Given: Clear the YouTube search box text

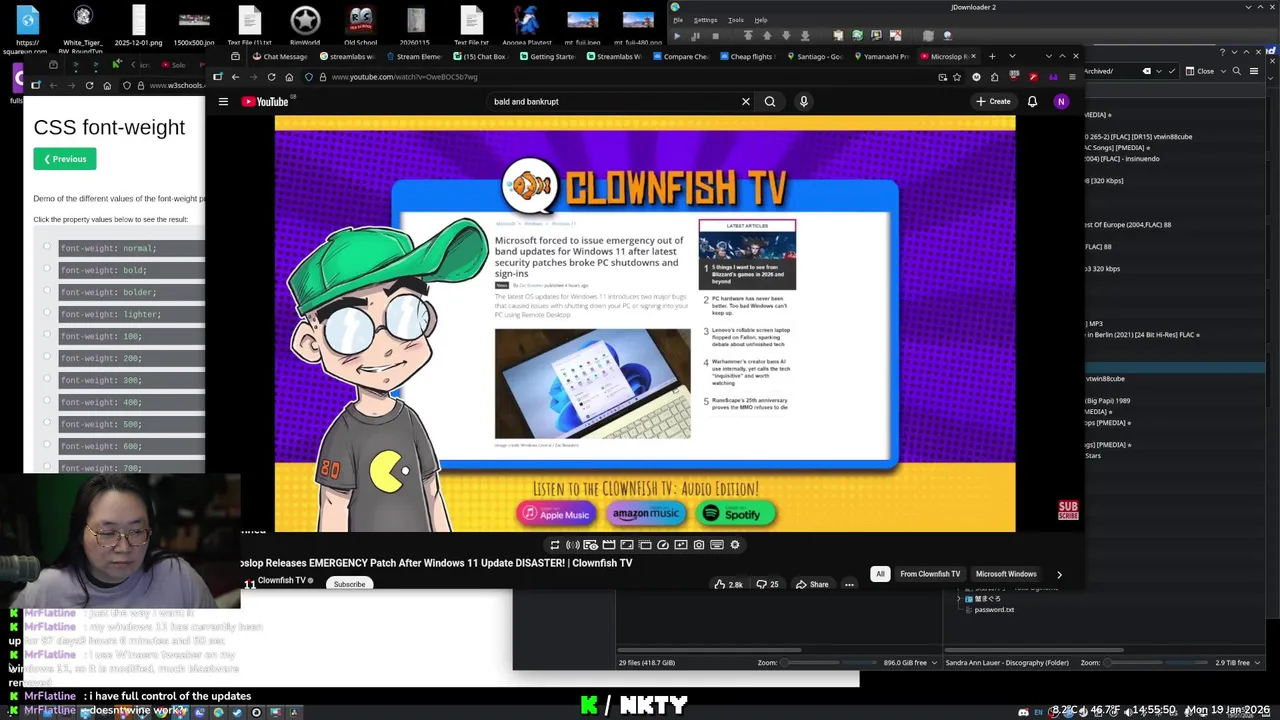Looking at the screenshot, I should click(745, 101).
